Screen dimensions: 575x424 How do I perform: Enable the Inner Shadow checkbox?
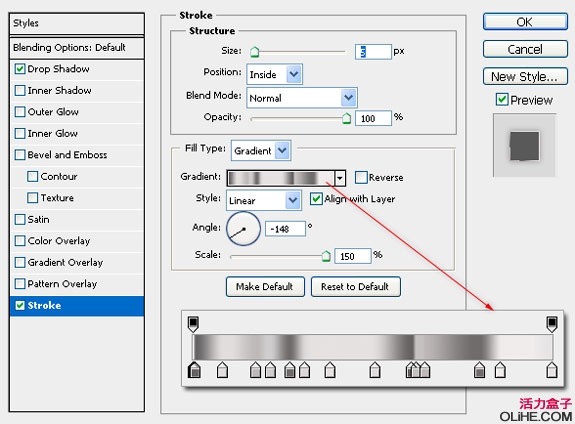click(x=20, y=90)
